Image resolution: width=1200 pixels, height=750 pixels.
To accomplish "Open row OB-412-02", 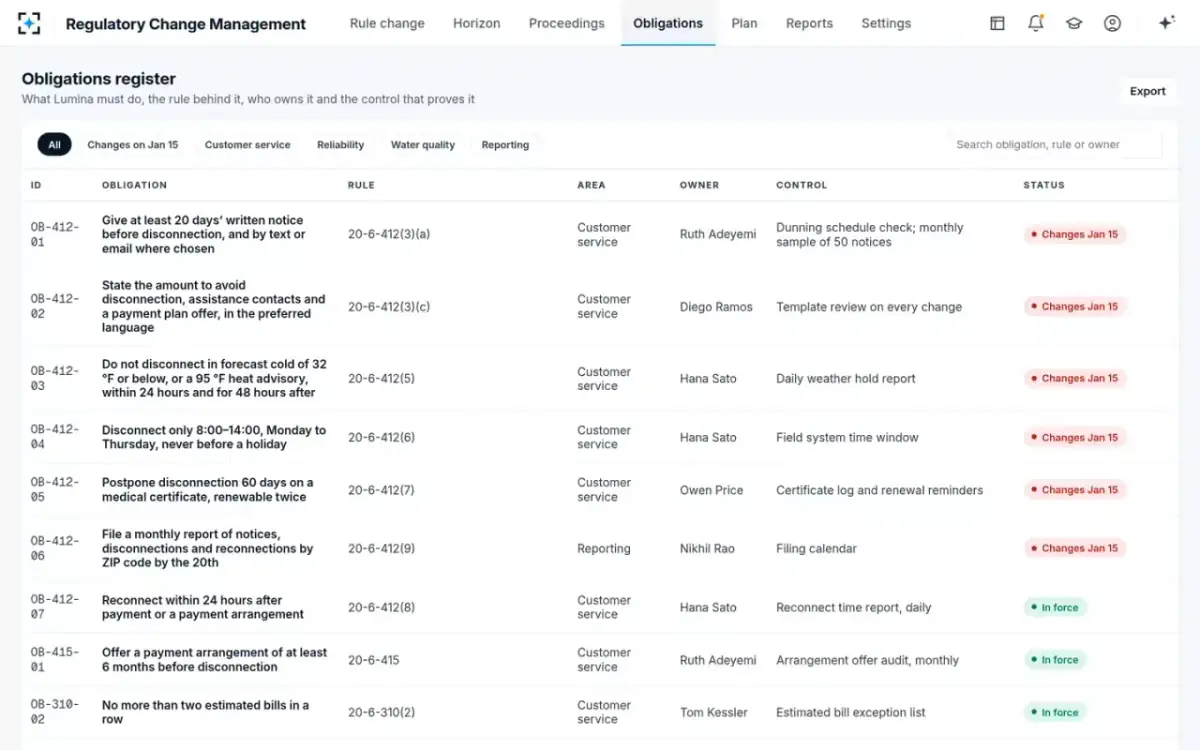I will [x=600, y=307].
